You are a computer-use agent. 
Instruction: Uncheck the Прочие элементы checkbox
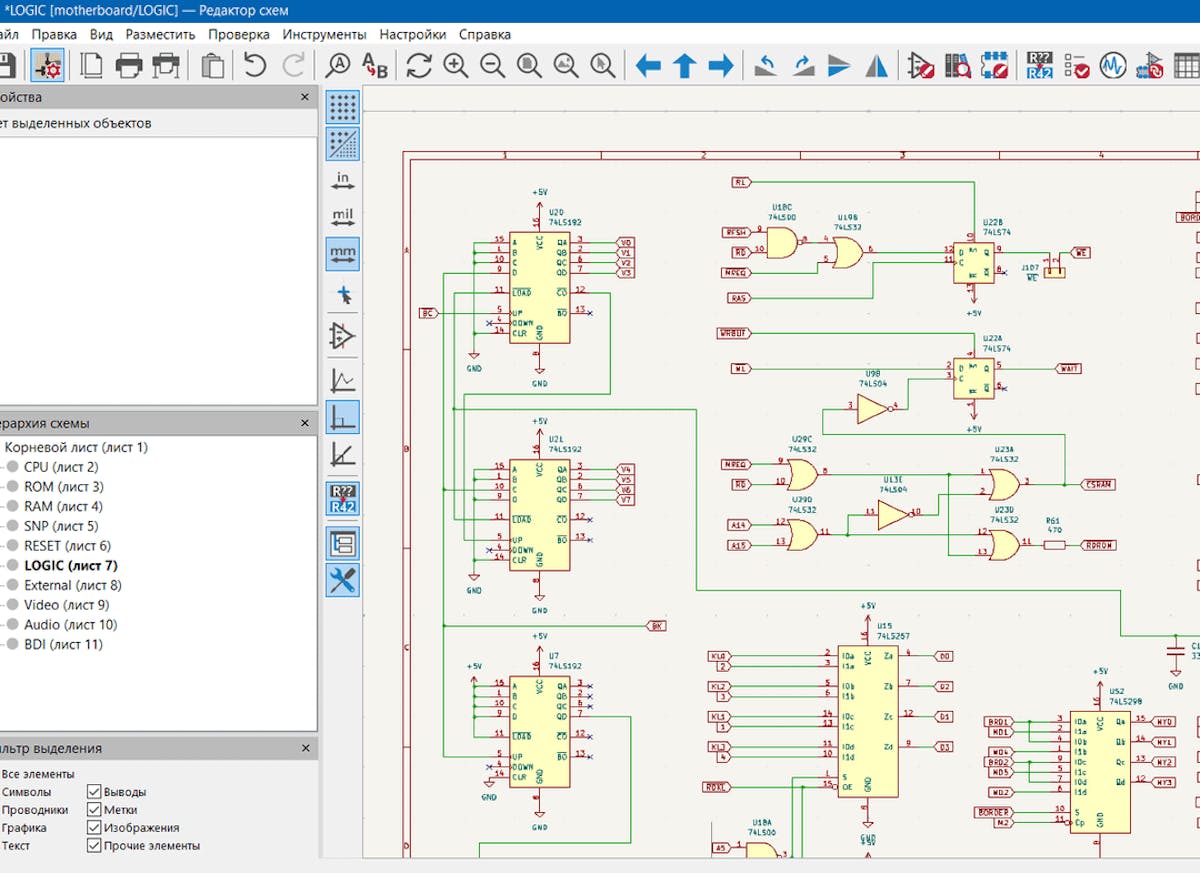pos(94,846)
